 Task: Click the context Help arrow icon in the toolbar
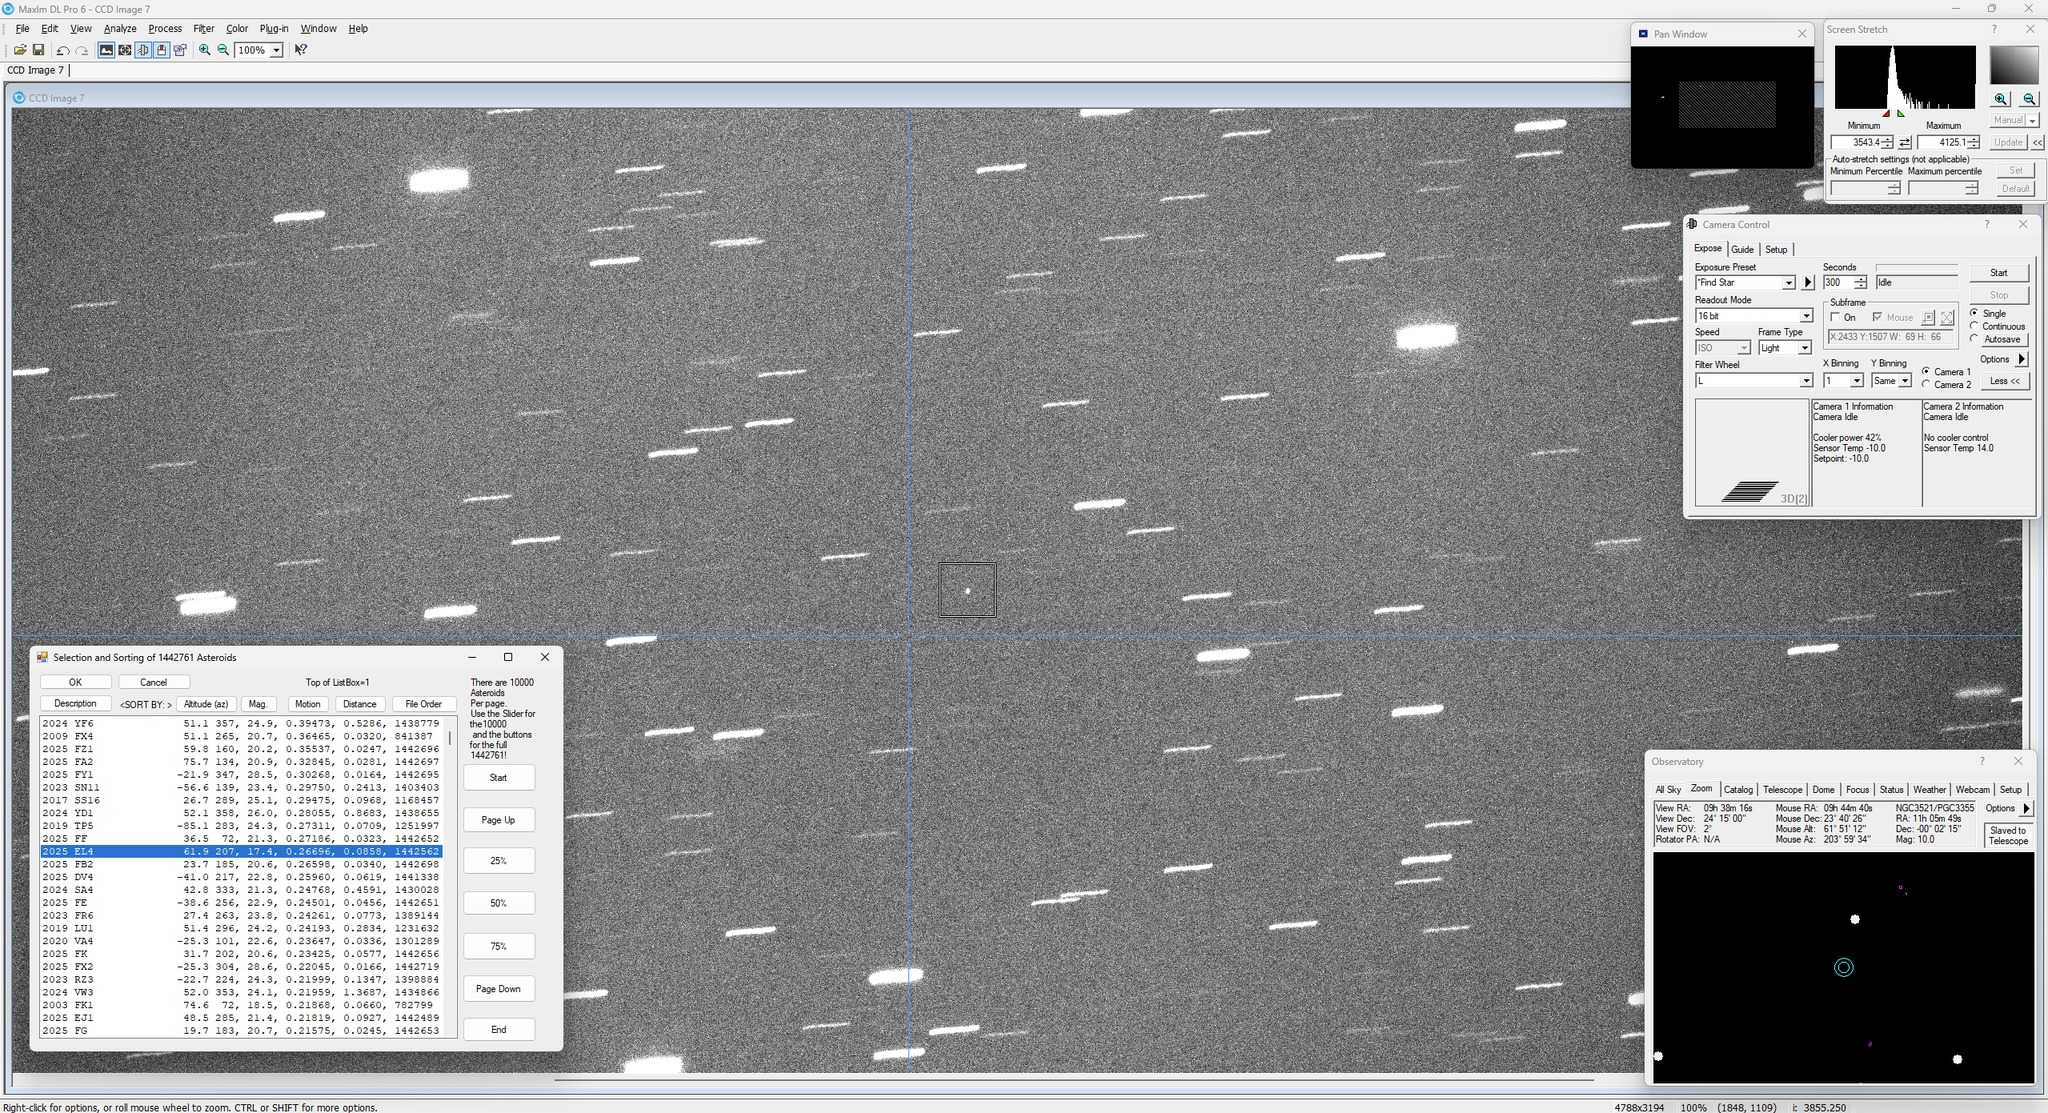pos(300,50)
